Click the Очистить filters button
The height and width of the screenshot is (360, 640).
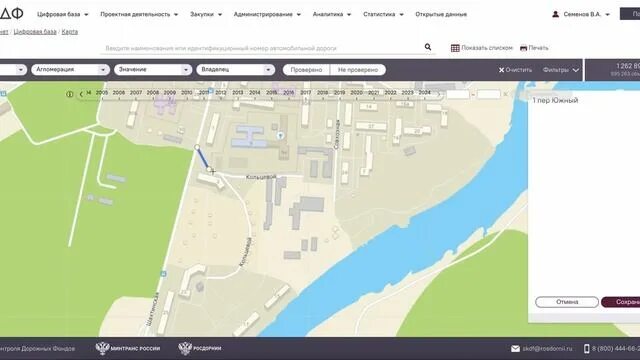pos(515,70)
